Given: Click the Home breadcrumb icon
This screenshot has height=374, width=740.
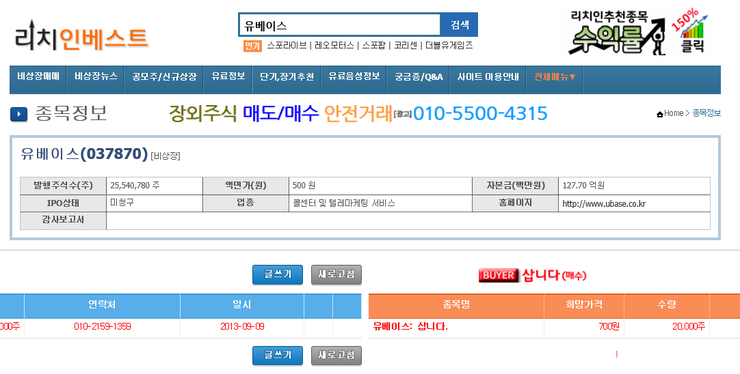Looking at the screenshot, I should coord(659,114).
